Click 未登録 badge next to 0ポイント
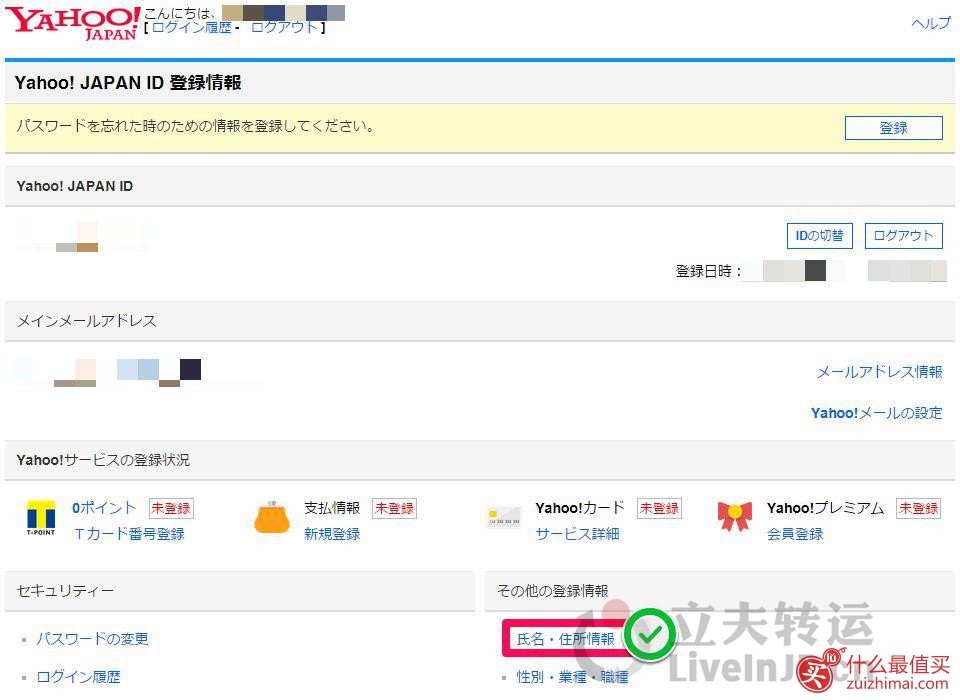The height and width of the screenshot is (700, 960). tap(171, 508)
